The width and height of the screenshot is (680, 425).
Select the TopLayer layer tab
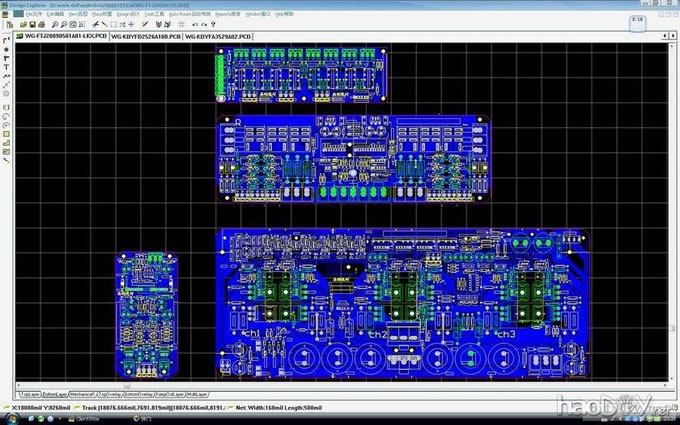(30, 395)
